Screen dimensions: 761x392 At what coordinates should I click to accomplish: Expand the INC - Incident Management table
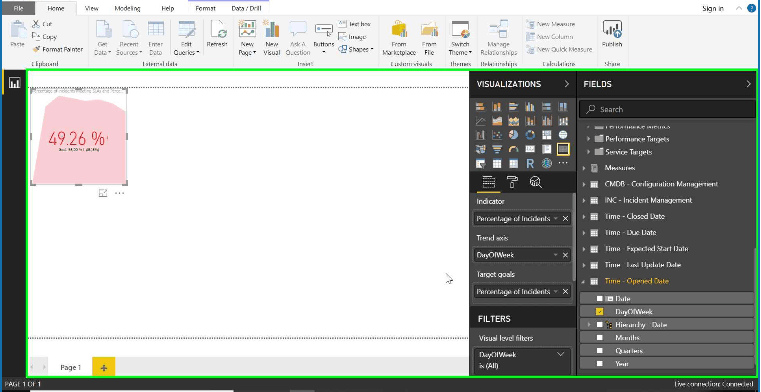[584, 200]
